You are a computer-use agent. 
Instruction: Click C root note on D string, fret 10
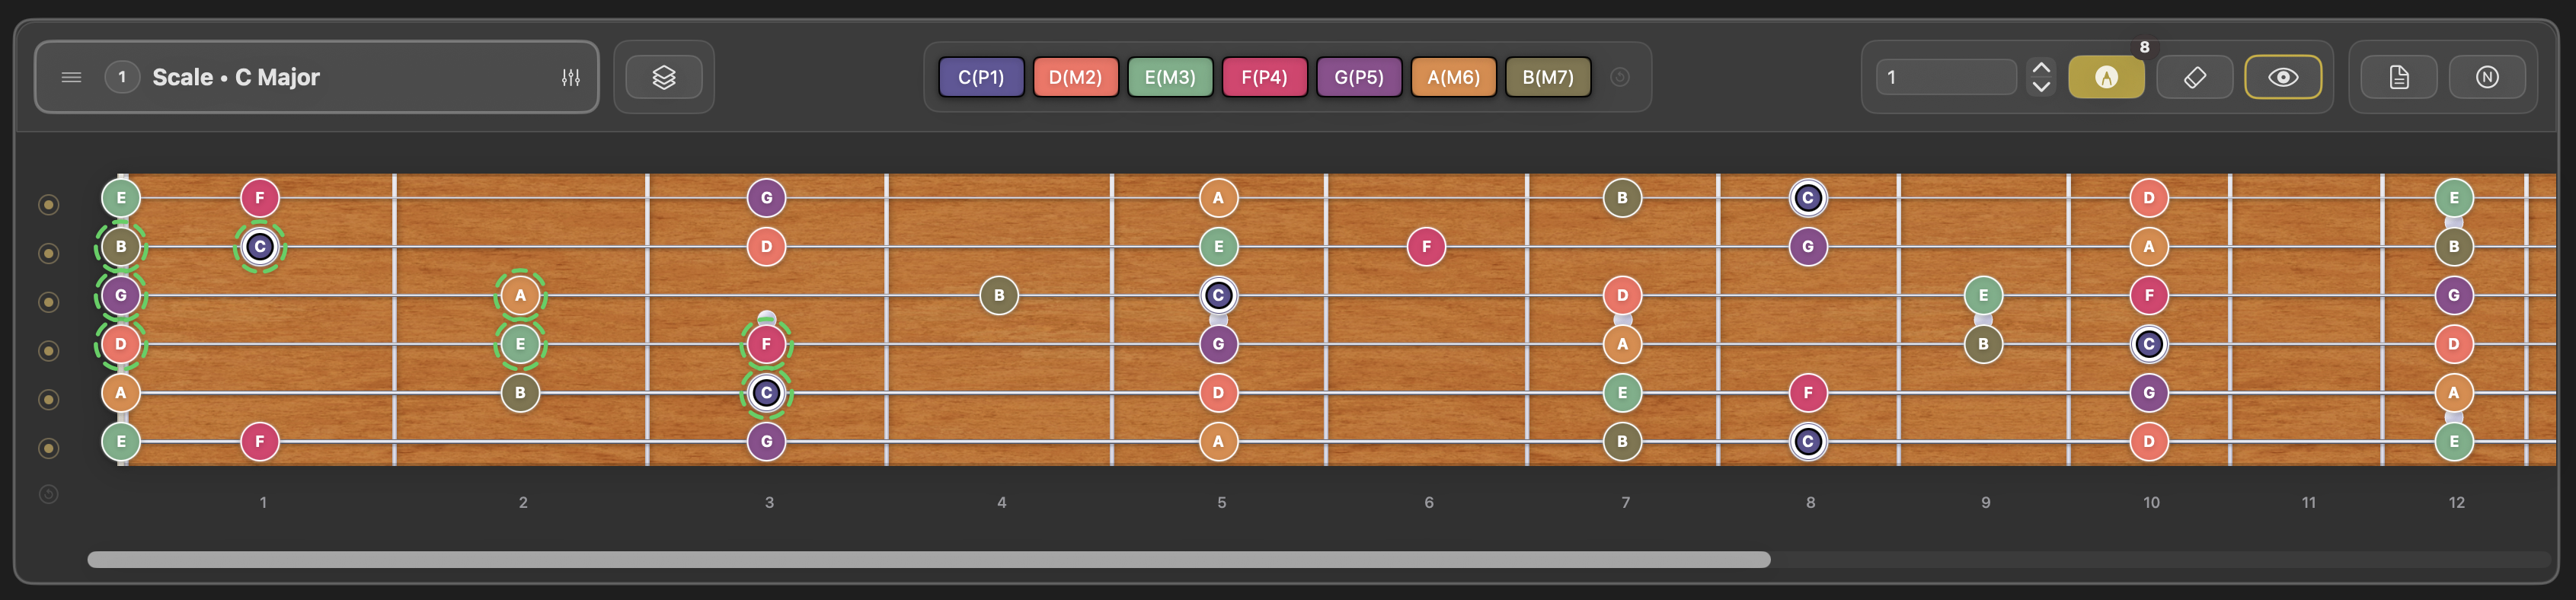2149,344
